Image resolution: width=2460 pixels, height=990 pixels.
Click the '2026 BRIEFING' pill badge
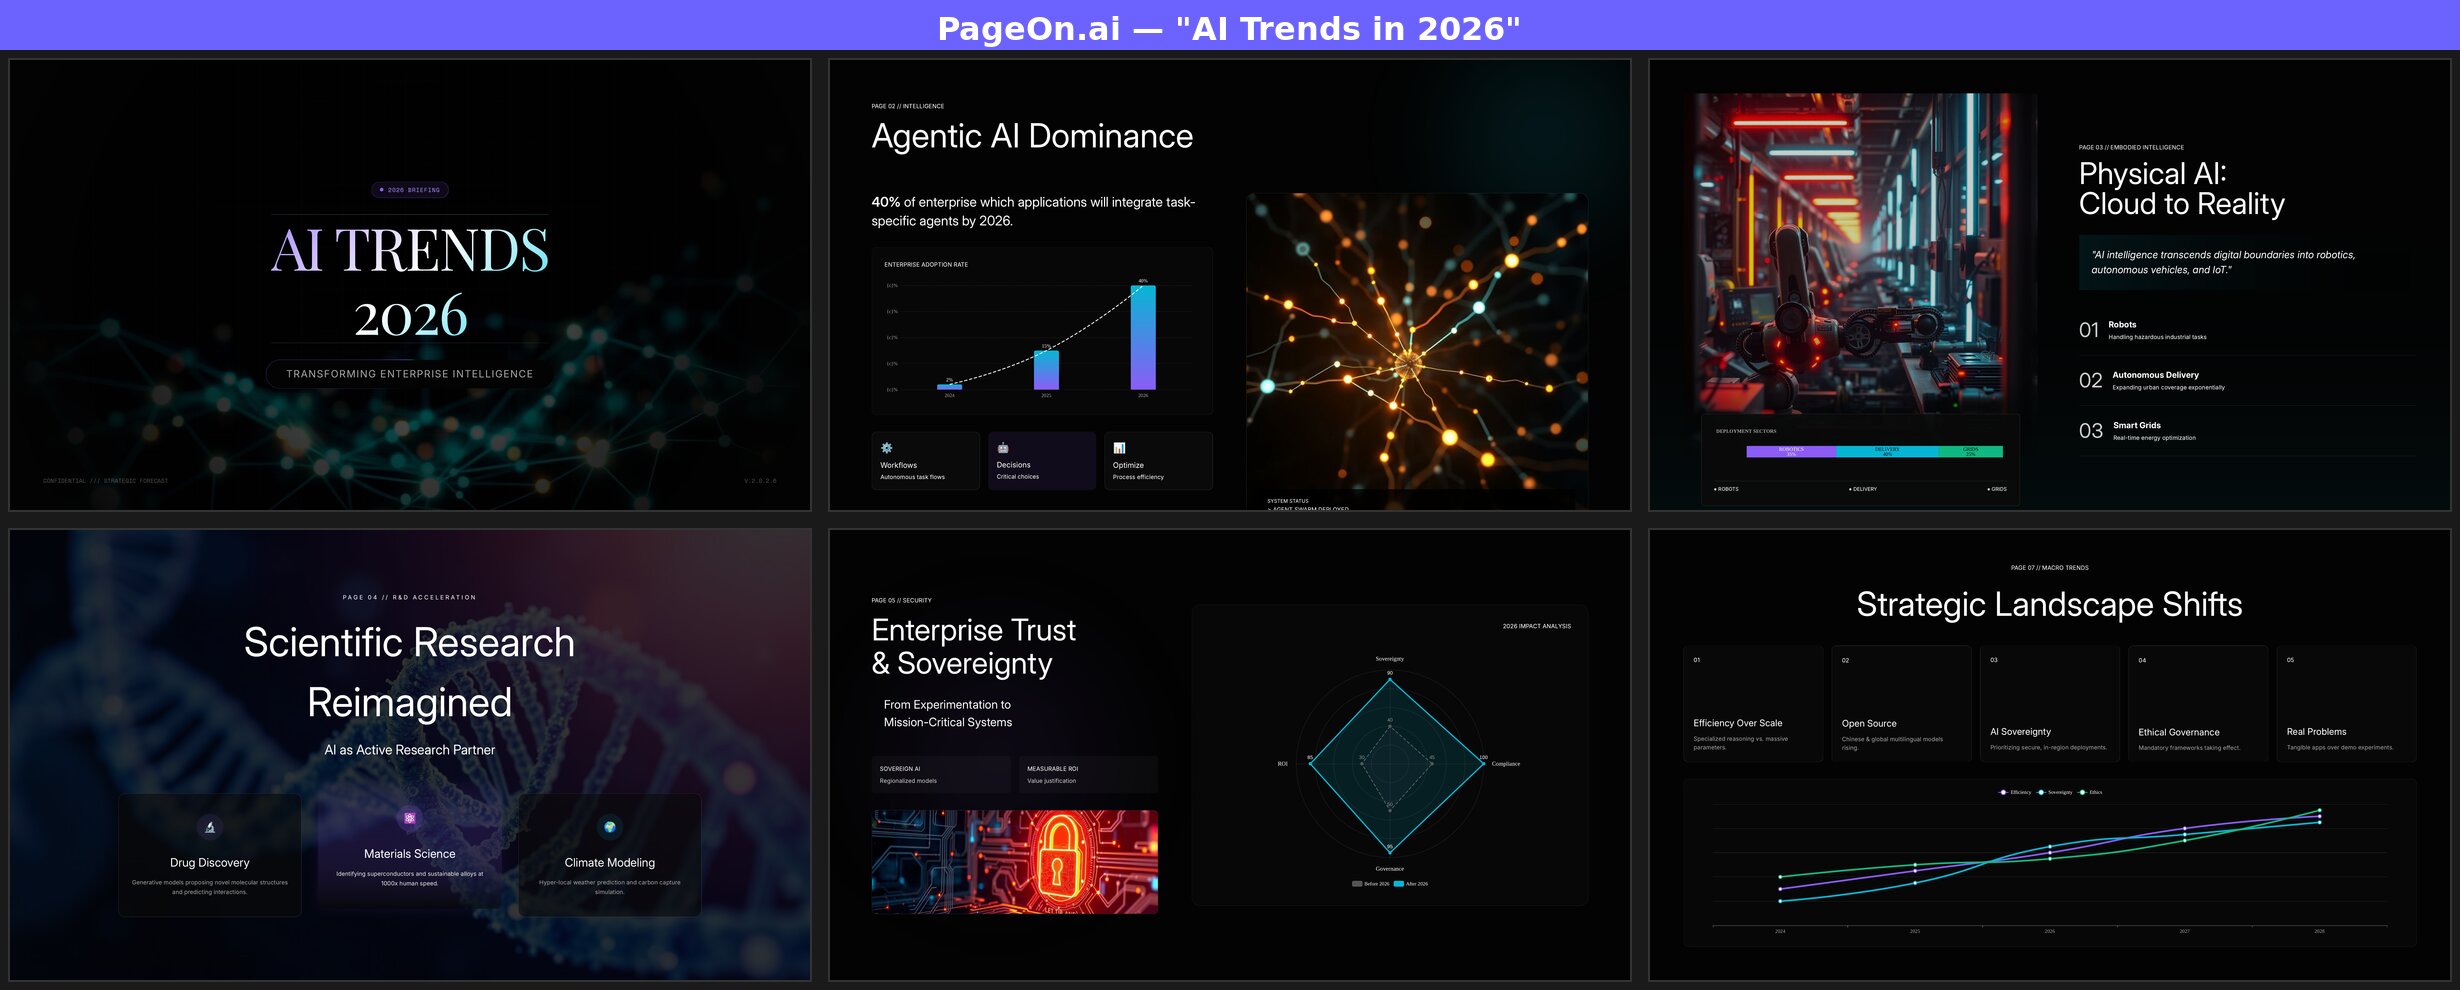410,190
